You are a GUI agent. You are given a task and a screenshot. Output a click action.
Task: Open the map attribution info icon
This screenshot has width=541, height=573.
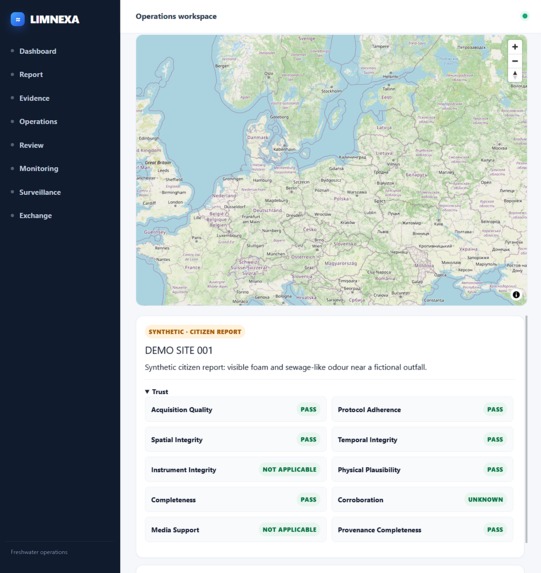(516, 295)
